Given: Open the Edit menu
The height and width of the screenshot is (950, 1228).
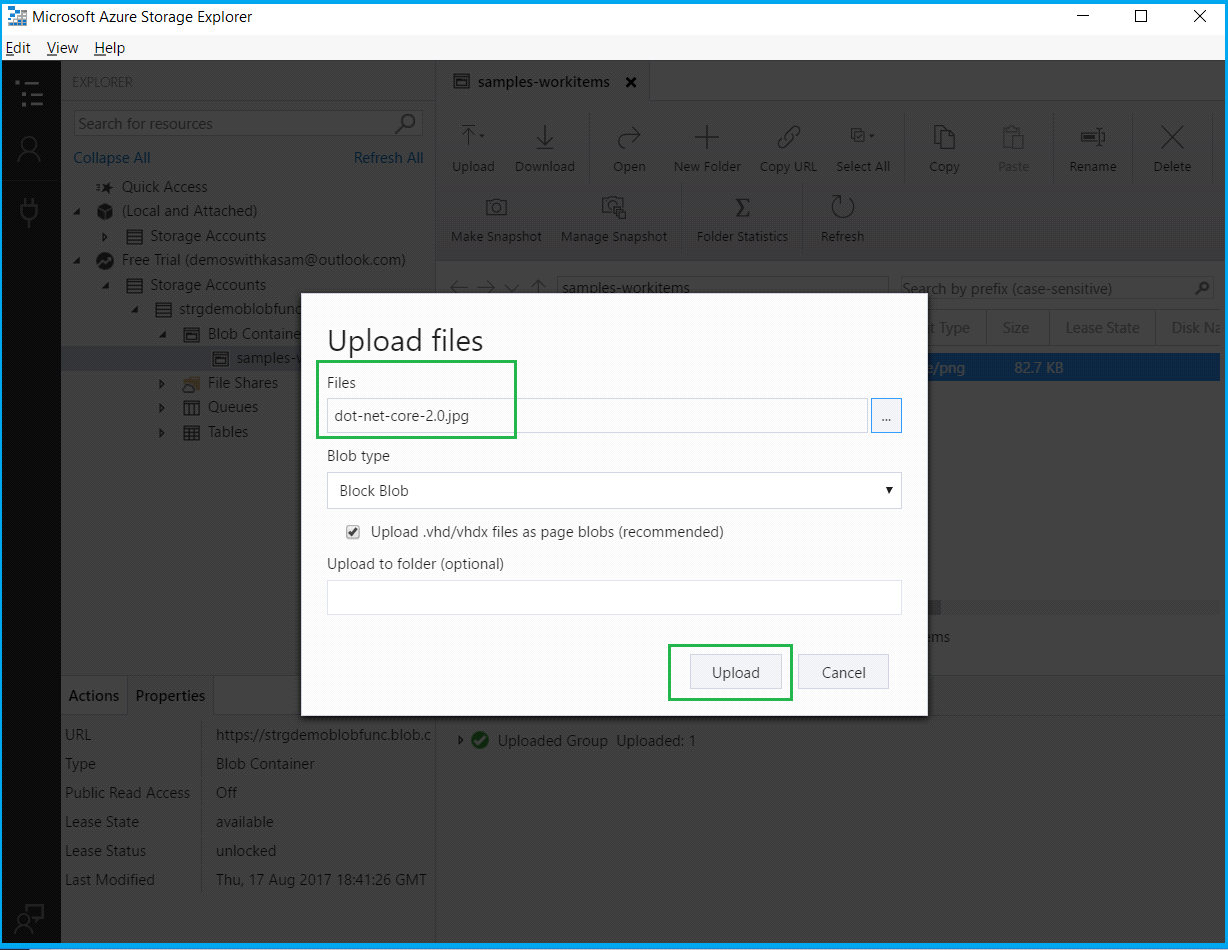Looking at the screenshot, I should point(18,48).
